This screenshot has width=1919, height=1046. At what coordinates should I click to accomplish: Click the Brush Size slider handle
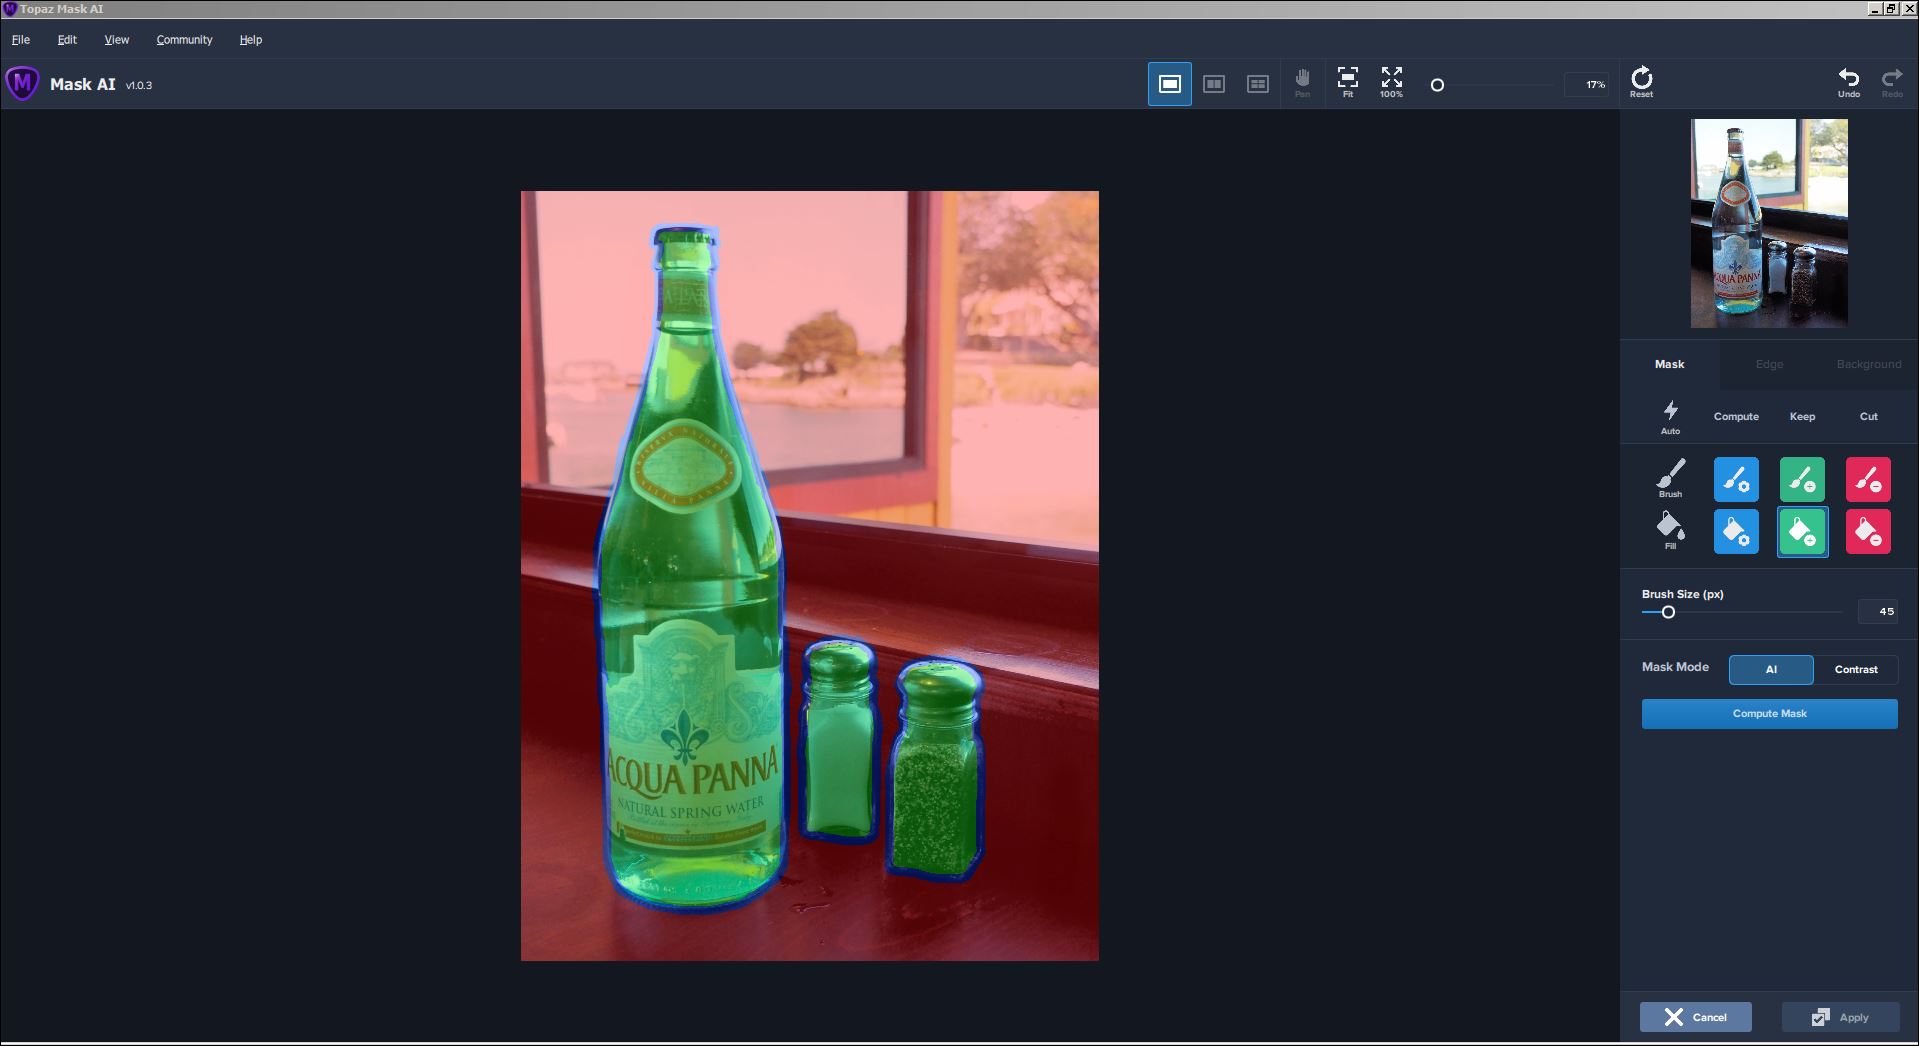[x=1667, y=612]
